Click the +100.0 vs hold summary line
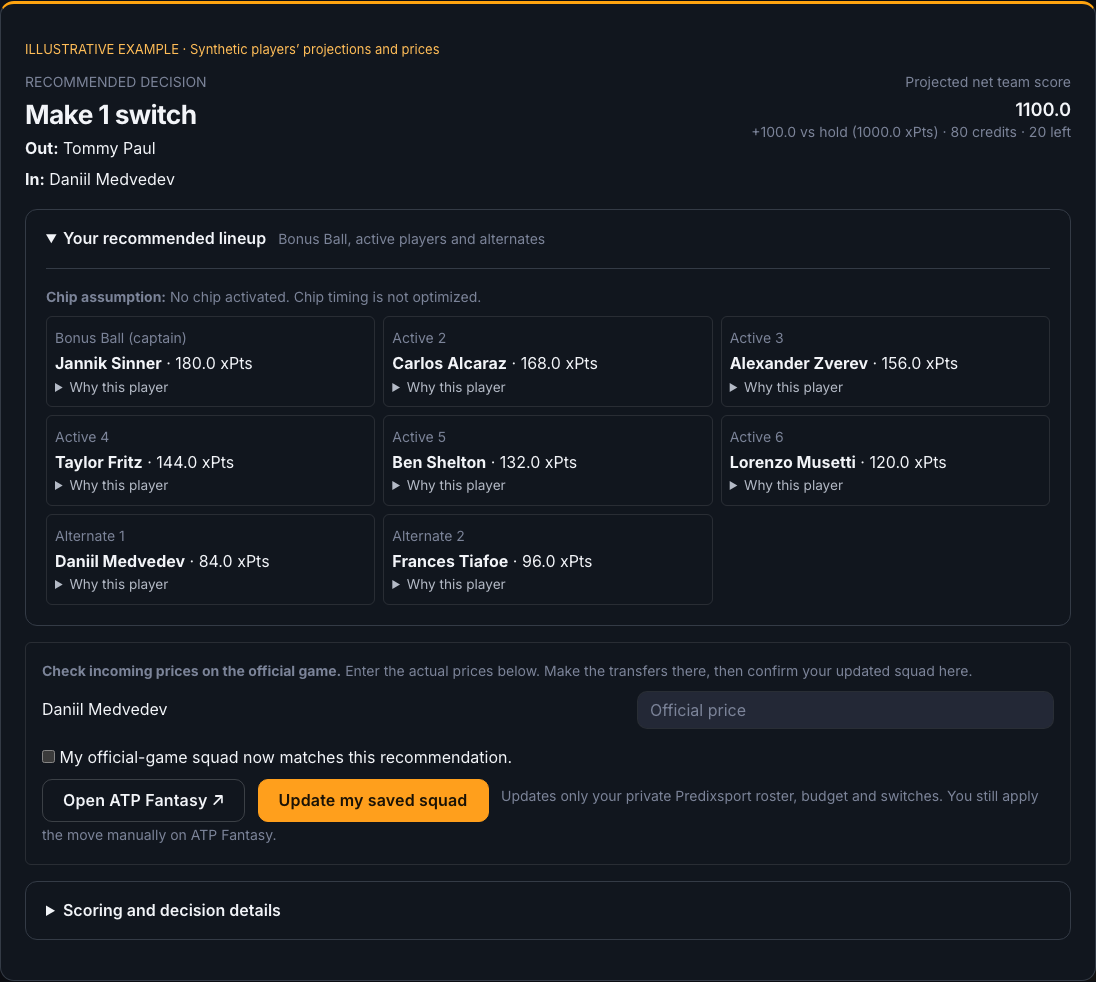Image resolution: width=1096 pixels, height=982 pixels. (x=911, y=132)
